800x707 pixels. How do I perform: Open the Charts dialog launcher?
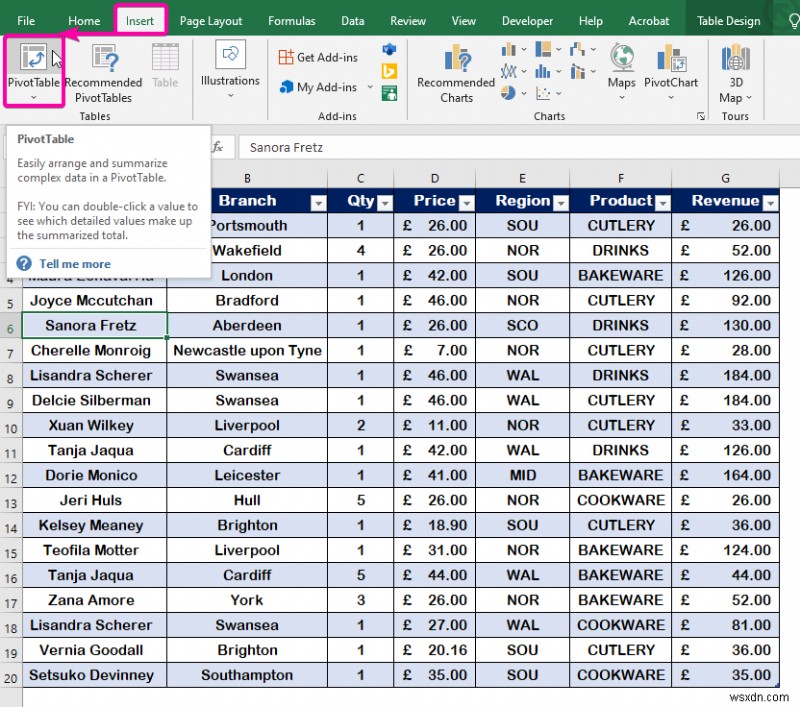(703, 118)
